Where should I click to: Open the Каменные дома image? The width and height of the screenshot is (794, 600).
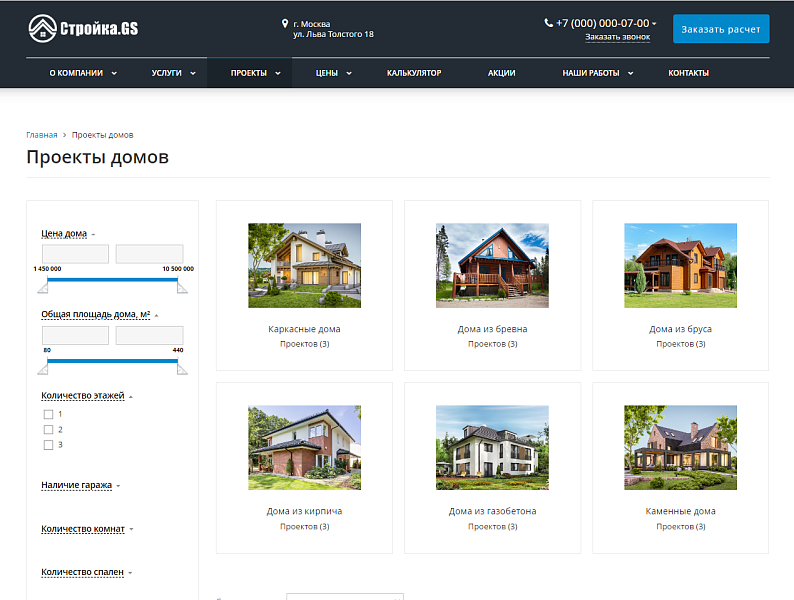click(x=680, y=447)
